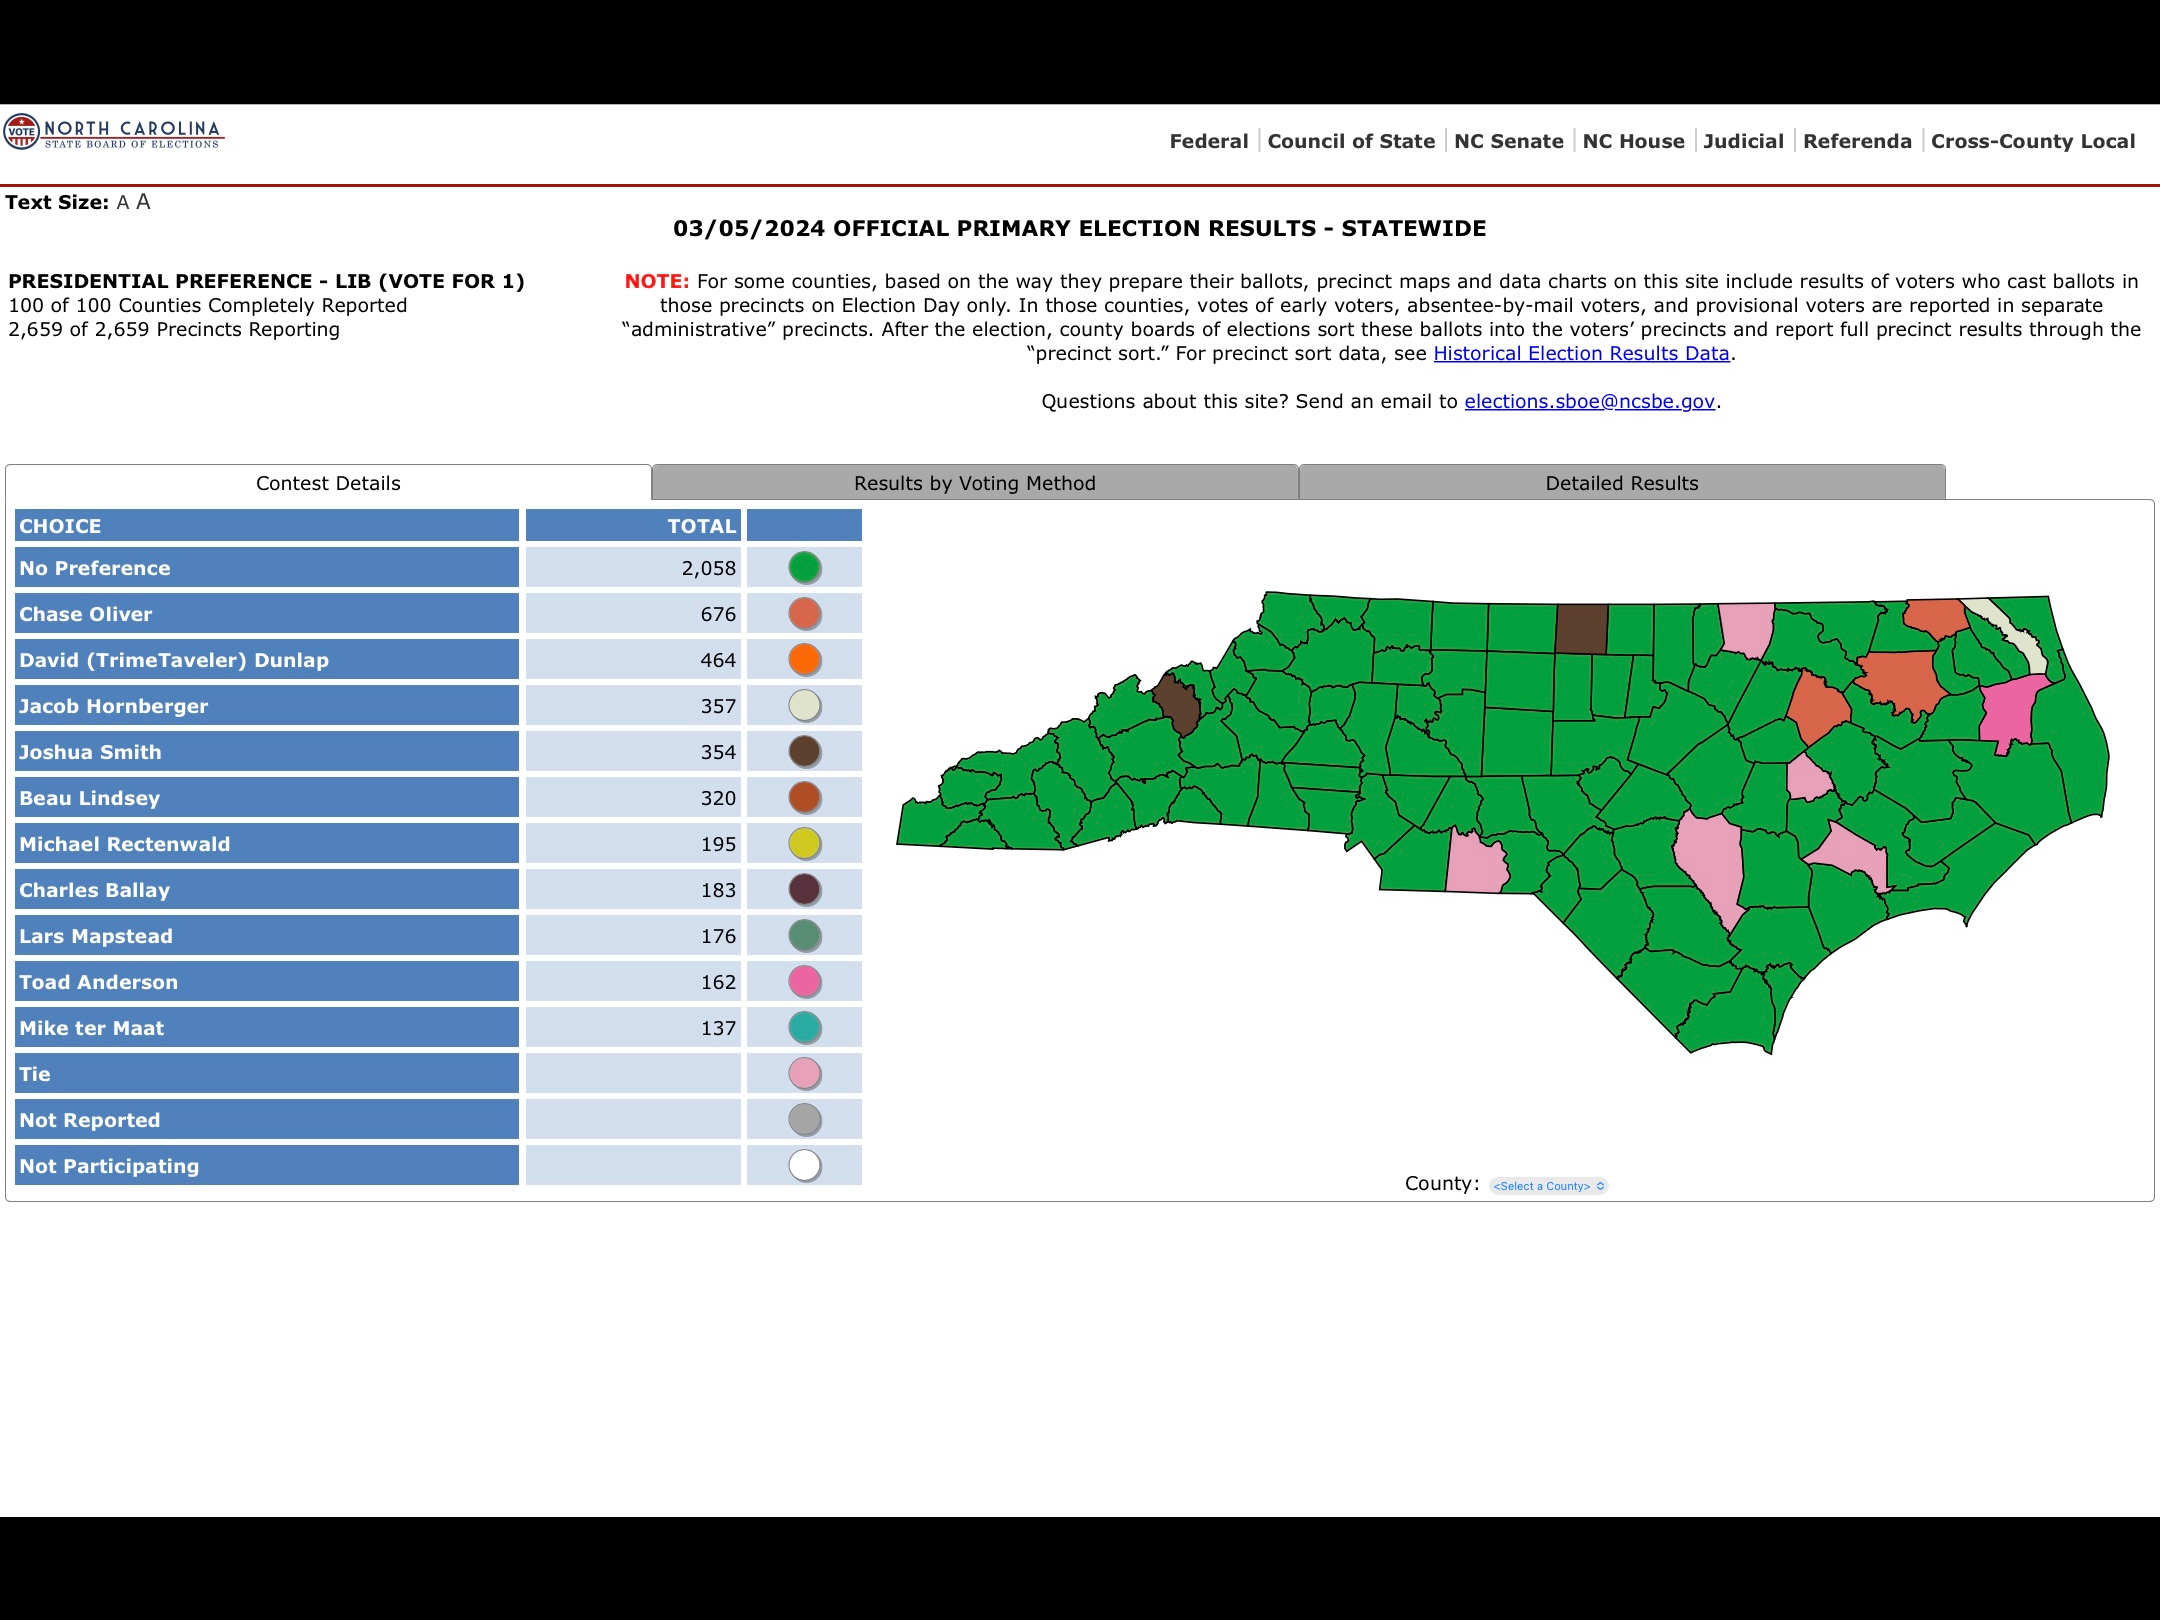Image resolution: width=2160 pixels, height=1620 pixels.
Task: Click the hot pink county on the map
Action: [2008, 712]
